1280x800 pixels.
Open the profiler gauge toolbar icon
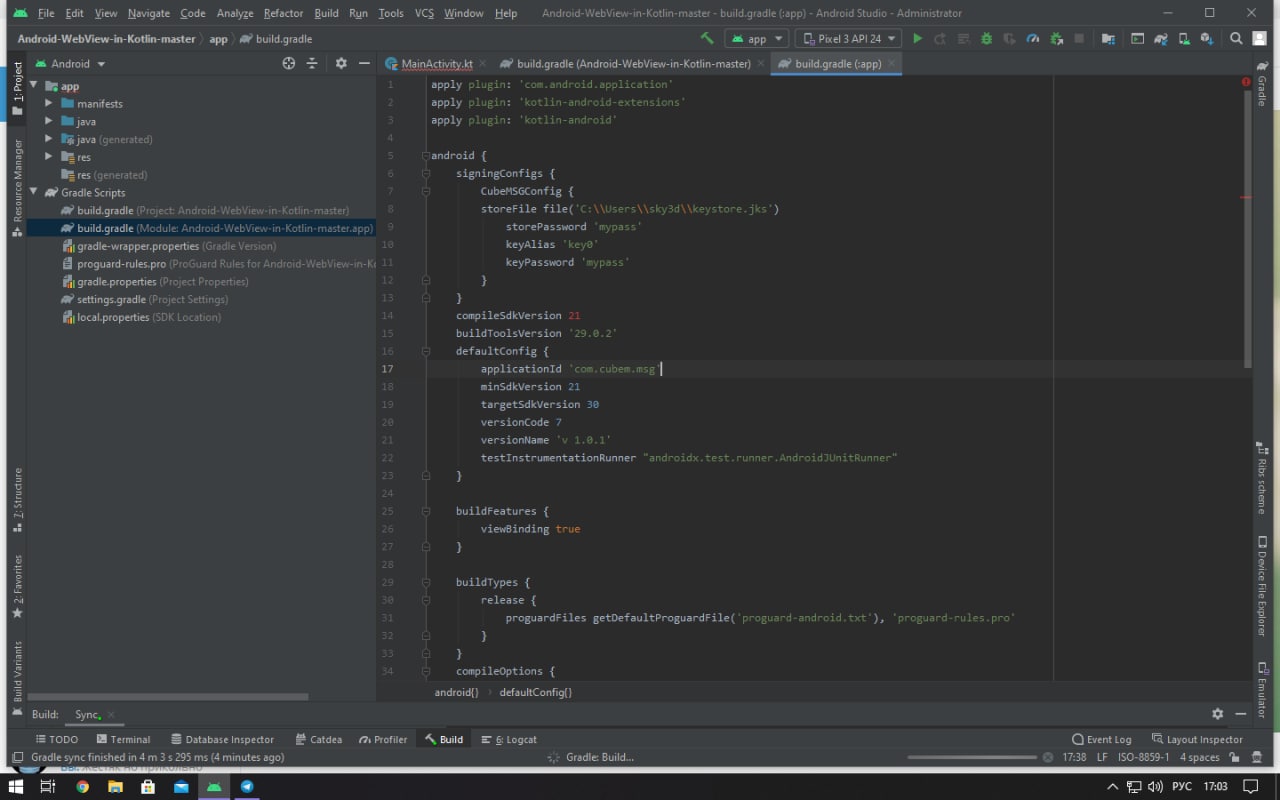pos(1032,39)
